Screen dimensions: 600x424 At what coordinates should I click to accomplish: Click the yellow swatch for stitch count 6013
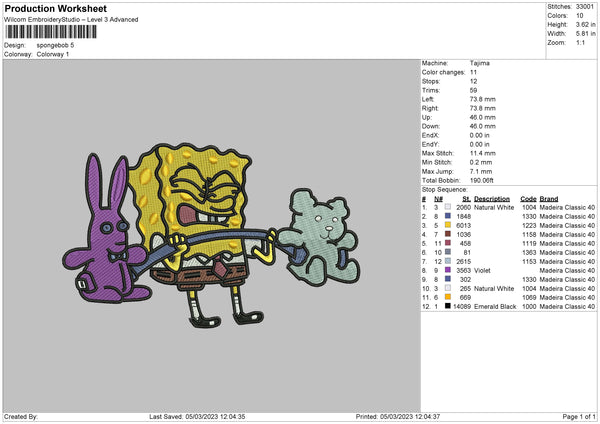pos(447,225)
